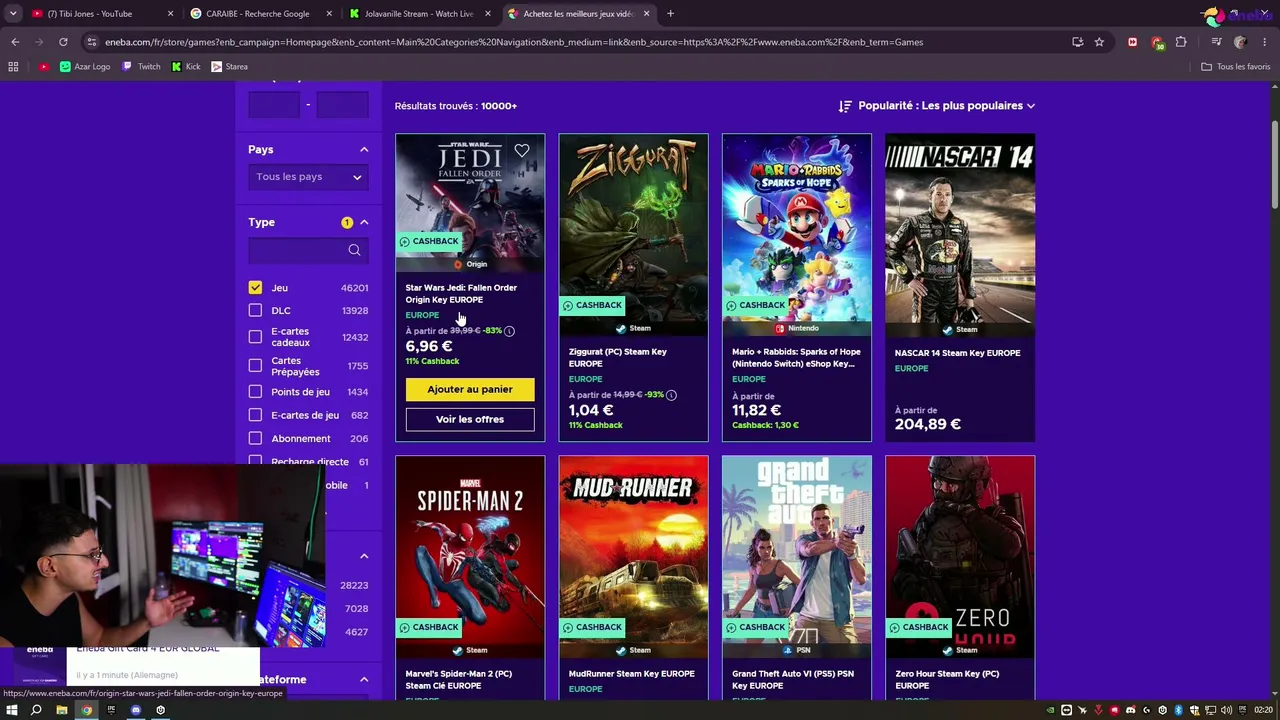Open the Tous les pays dropdown
1280x720 pixels.
pos(308,177)
